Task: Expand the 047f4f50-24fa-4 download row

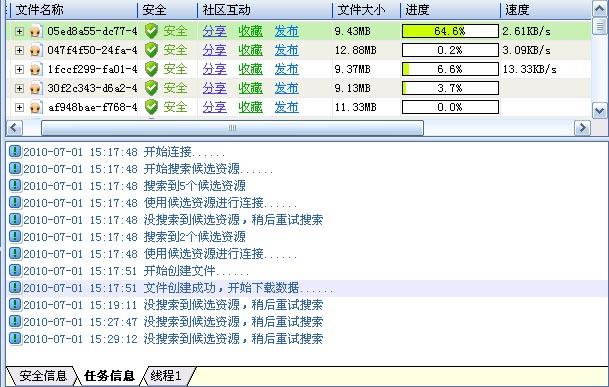Action: pyautogui.click(x=19, y=50)
